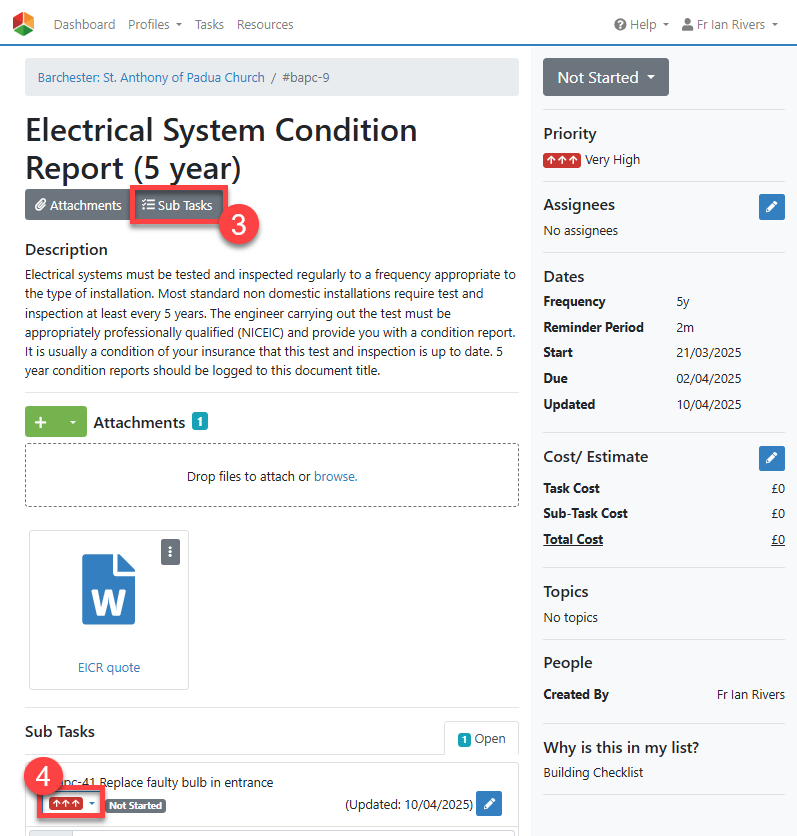Edit assignees with the pencil icon
Viewport: 797px width, 836px height.
coord(771,207)
